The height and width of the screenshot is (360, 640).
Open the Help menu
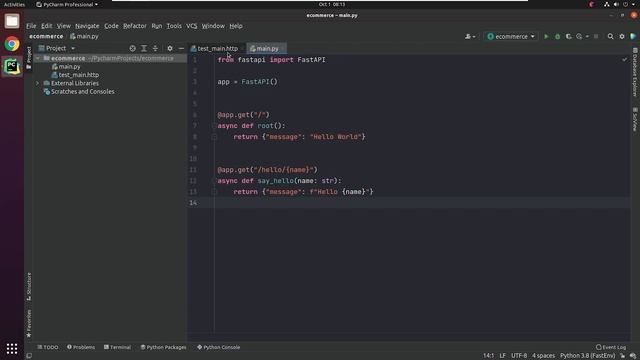point(236,26)
